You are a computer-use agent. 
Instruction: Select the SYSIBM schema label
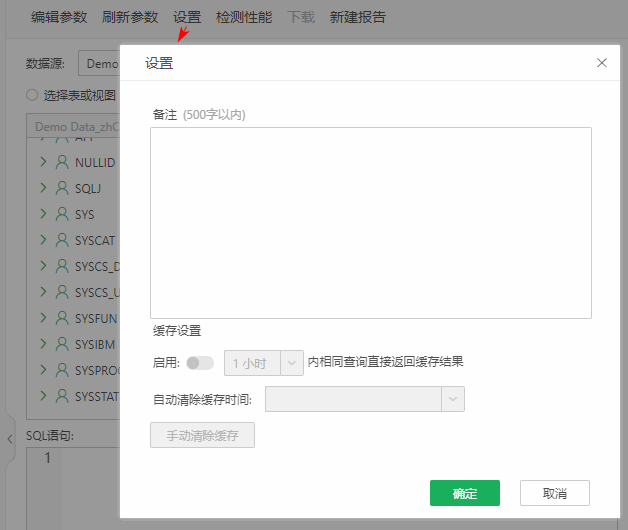click(x=95, y=345)
